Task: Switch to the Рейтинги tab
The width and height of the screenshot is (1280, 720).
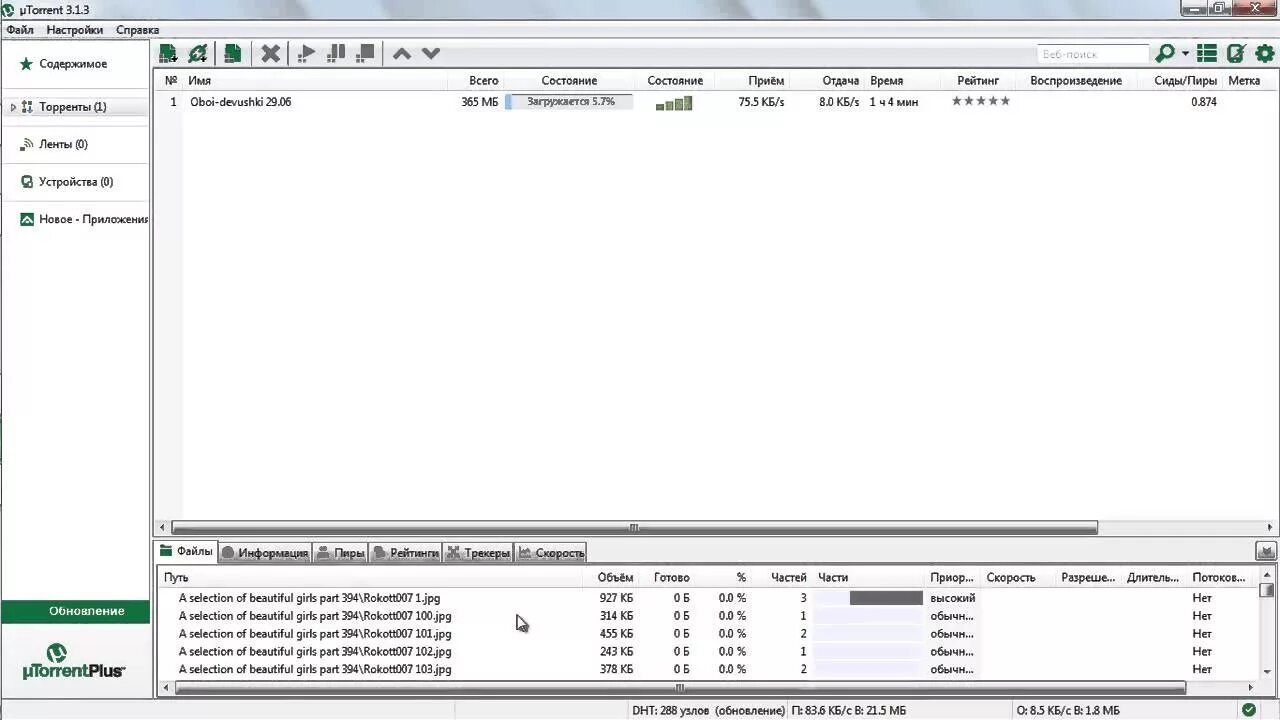Action: (x=405, y=553)
